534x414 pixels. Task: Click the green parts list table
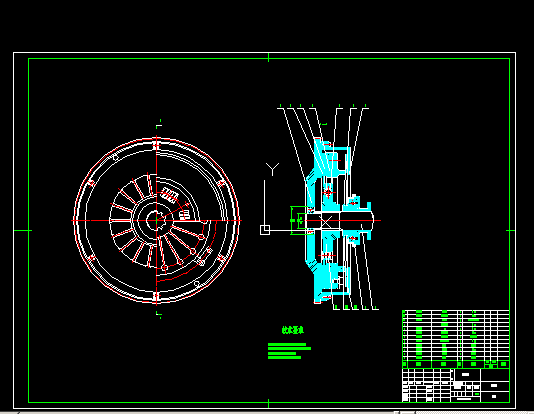click(456, 339)
